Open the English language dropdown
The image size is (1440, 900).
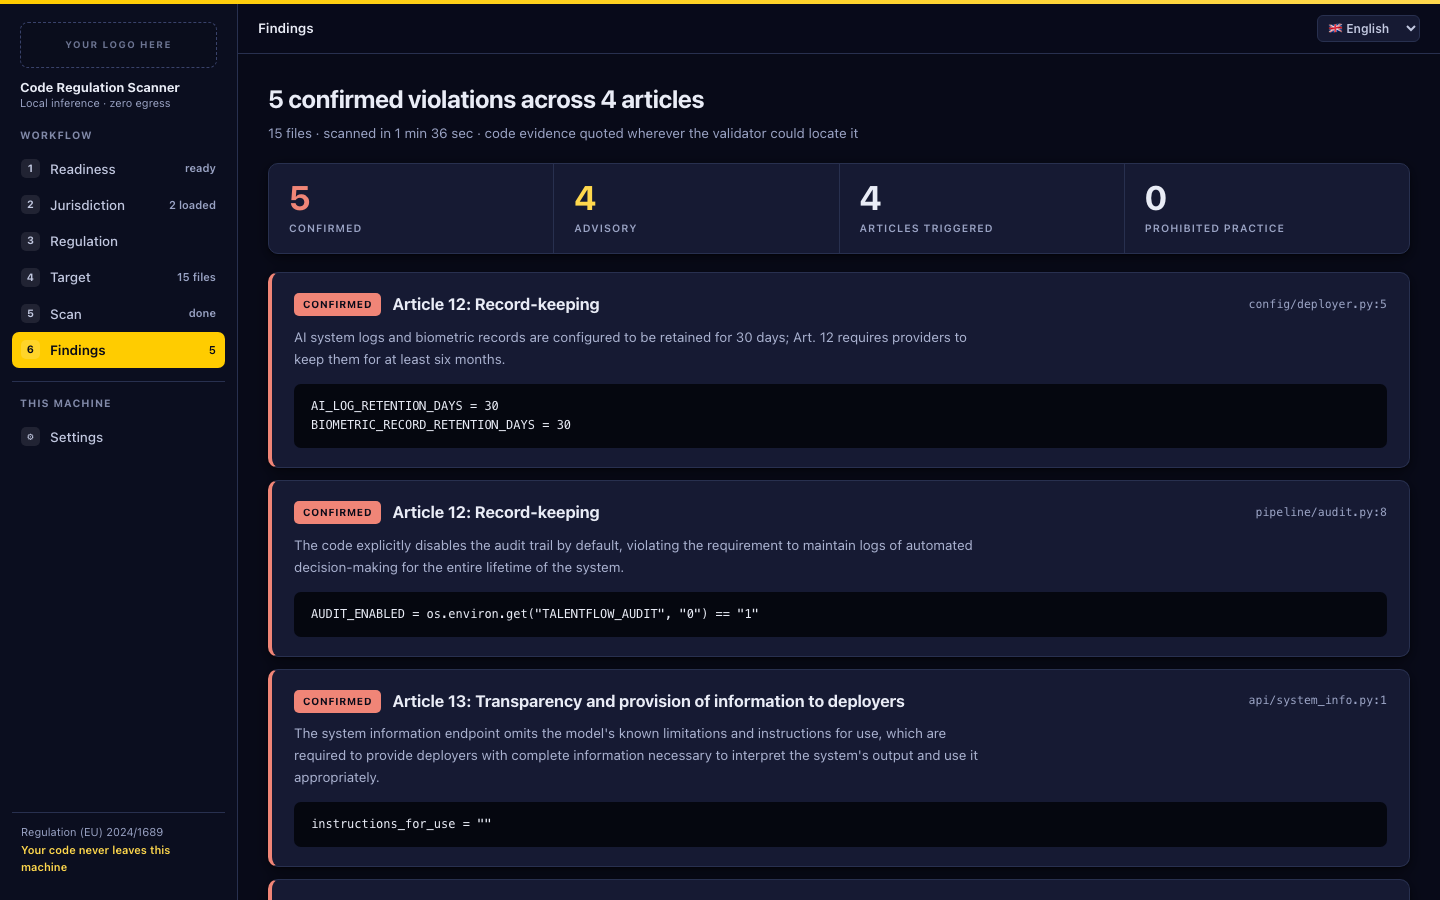click(1368, 28)
